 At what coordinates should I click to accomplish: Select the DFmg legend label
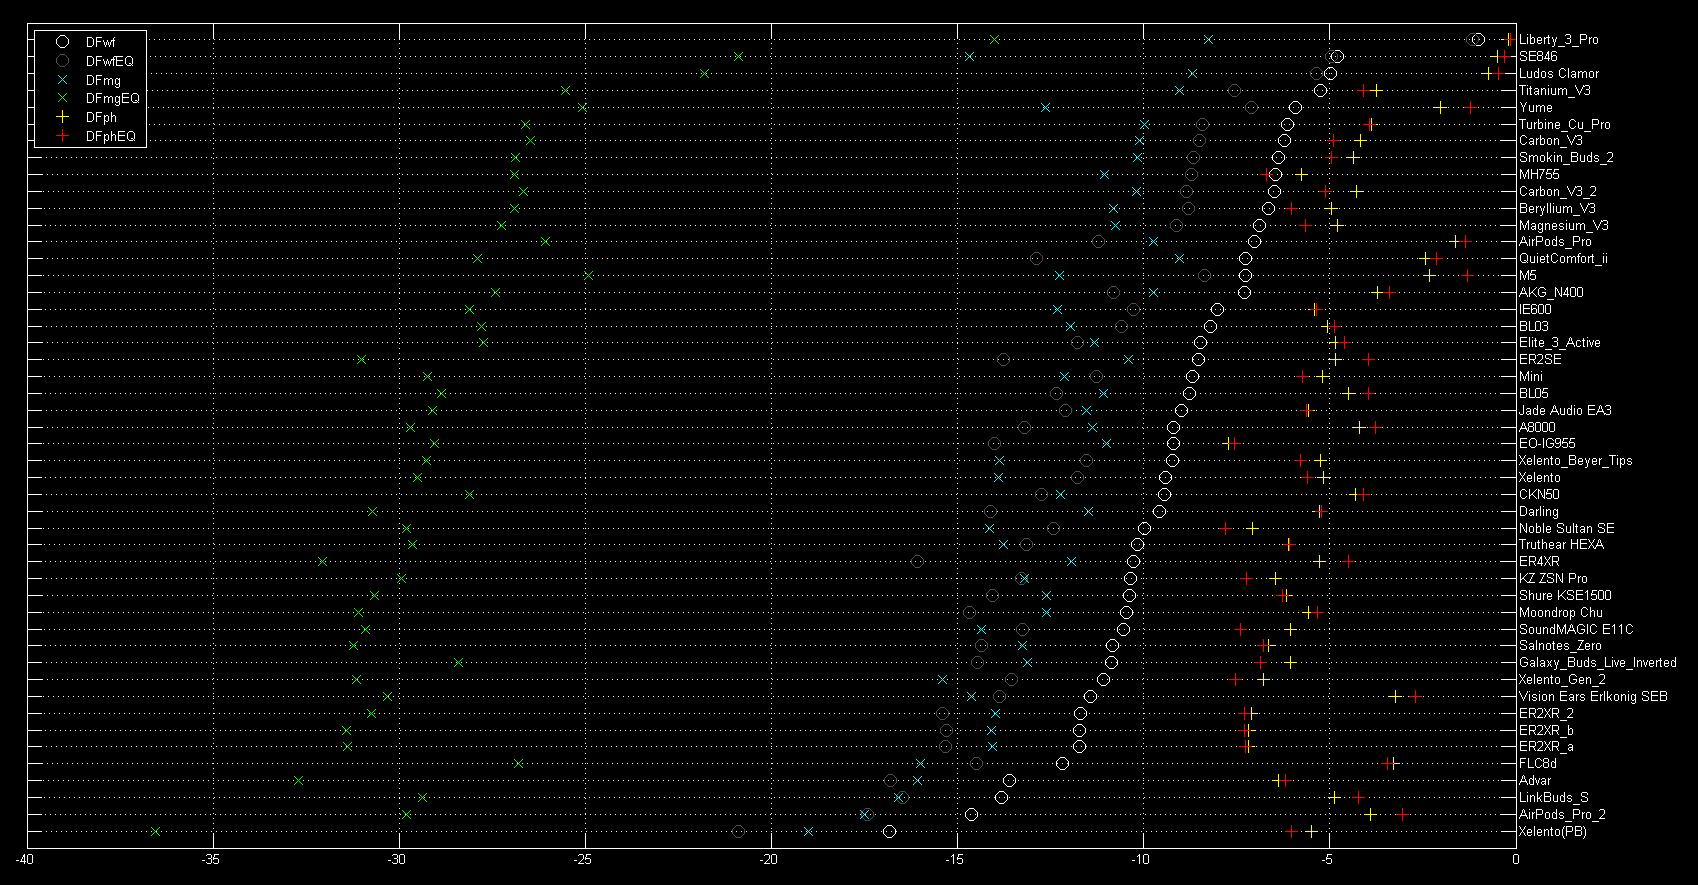tap(103, 80)
